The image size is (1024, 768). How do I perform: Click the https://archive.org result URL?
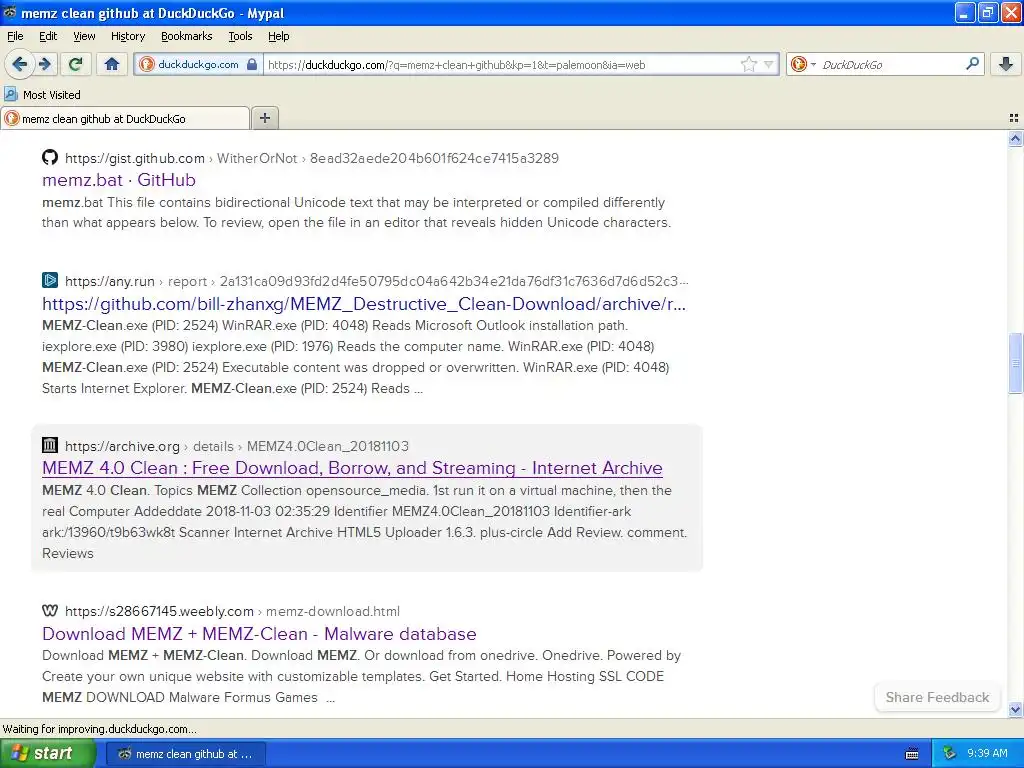[x=122, y=446]
